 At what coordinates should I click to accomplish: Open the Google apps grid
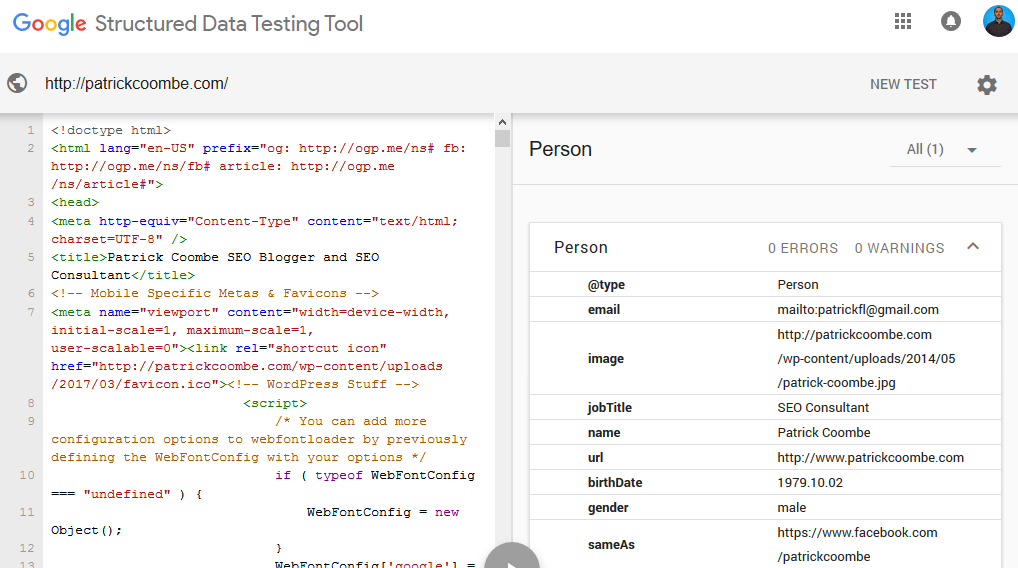902,21
